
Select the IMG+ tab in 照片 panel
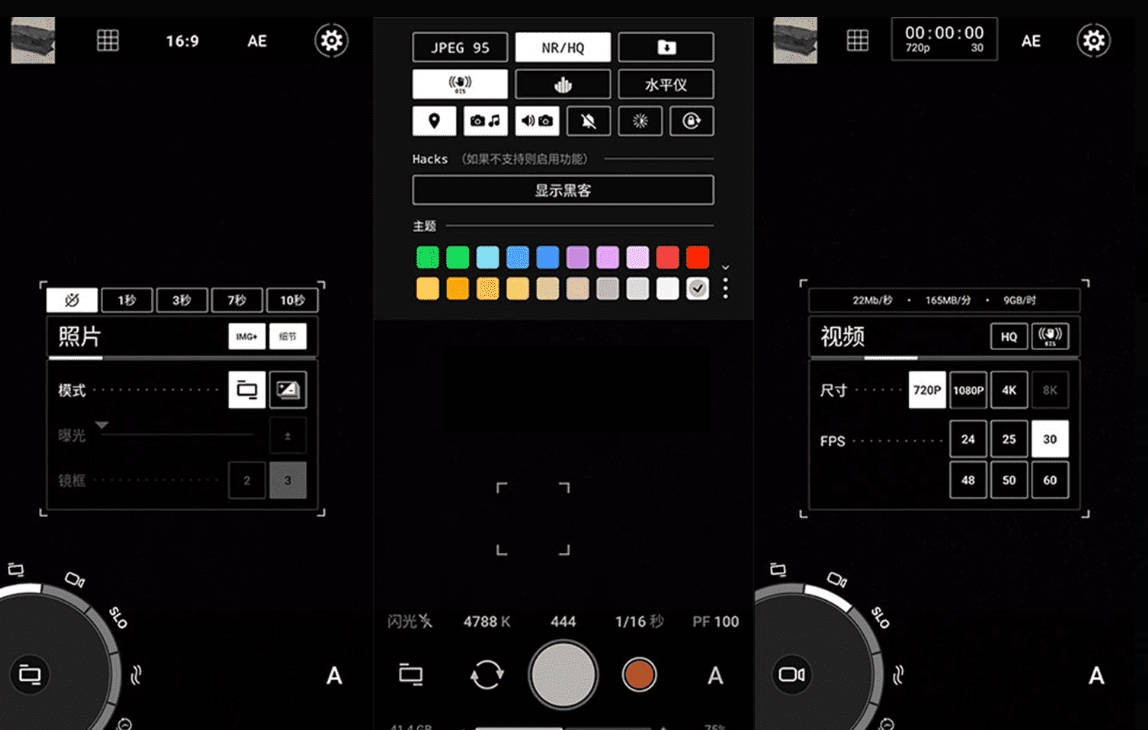point(246,337)
